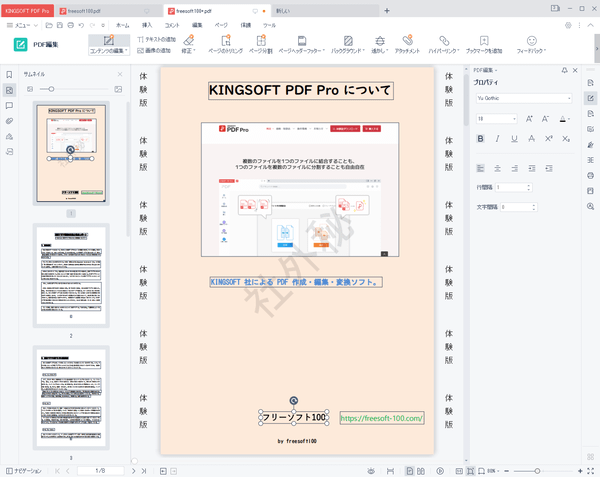The image size is (600, 477).
Task: Select the 画像の追加 add image tool
Action: [154, 50]
